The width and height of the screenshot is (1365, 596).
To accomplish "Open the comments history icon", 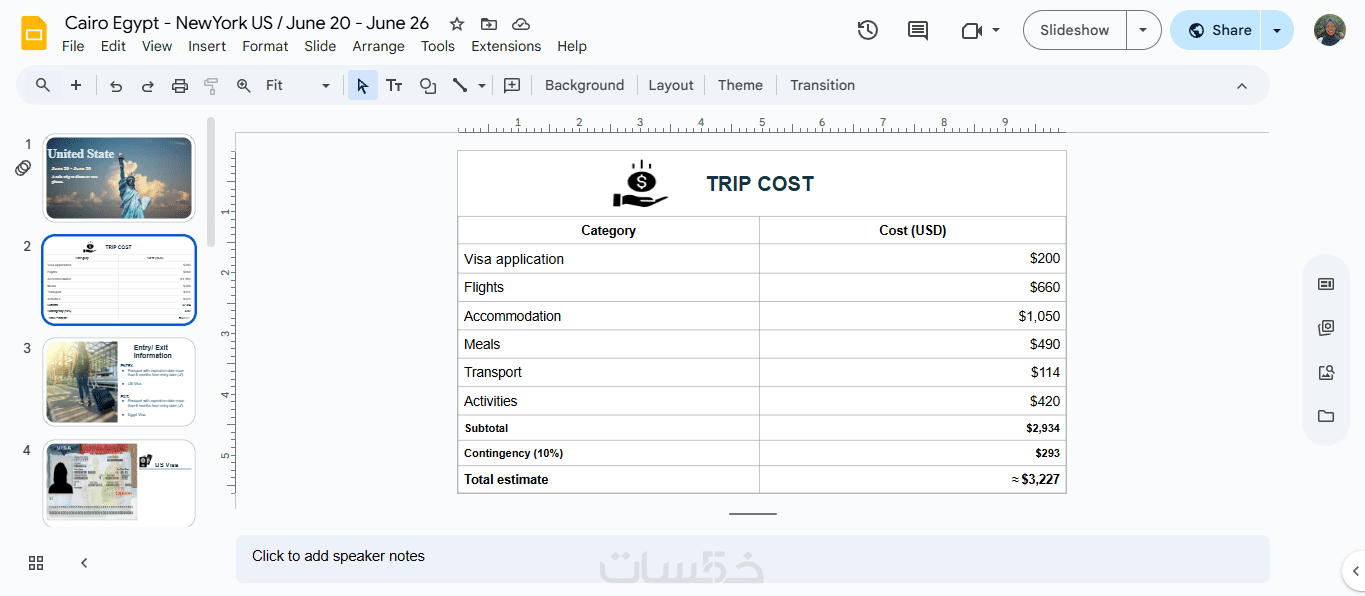I will click(918, 30).
